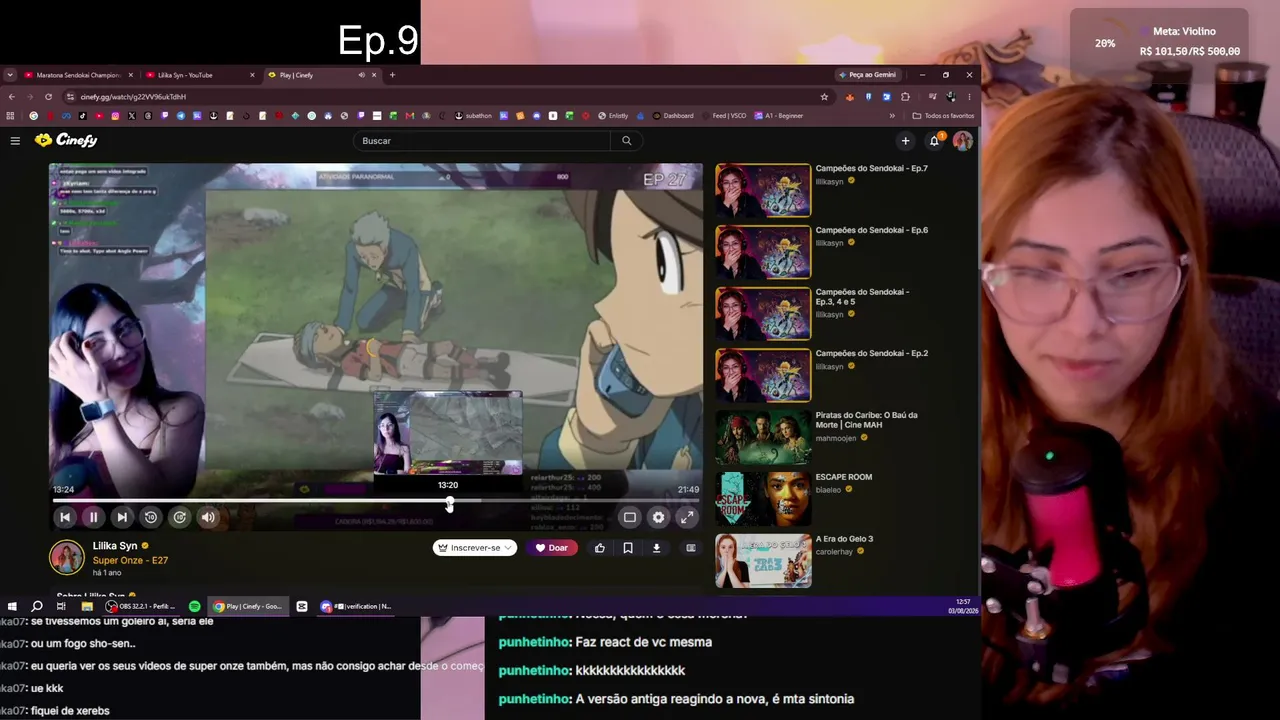This screenshot has height=720, width=1280.
Task: Open the Dashboard bookmark
Action: (x=673, y=116)
